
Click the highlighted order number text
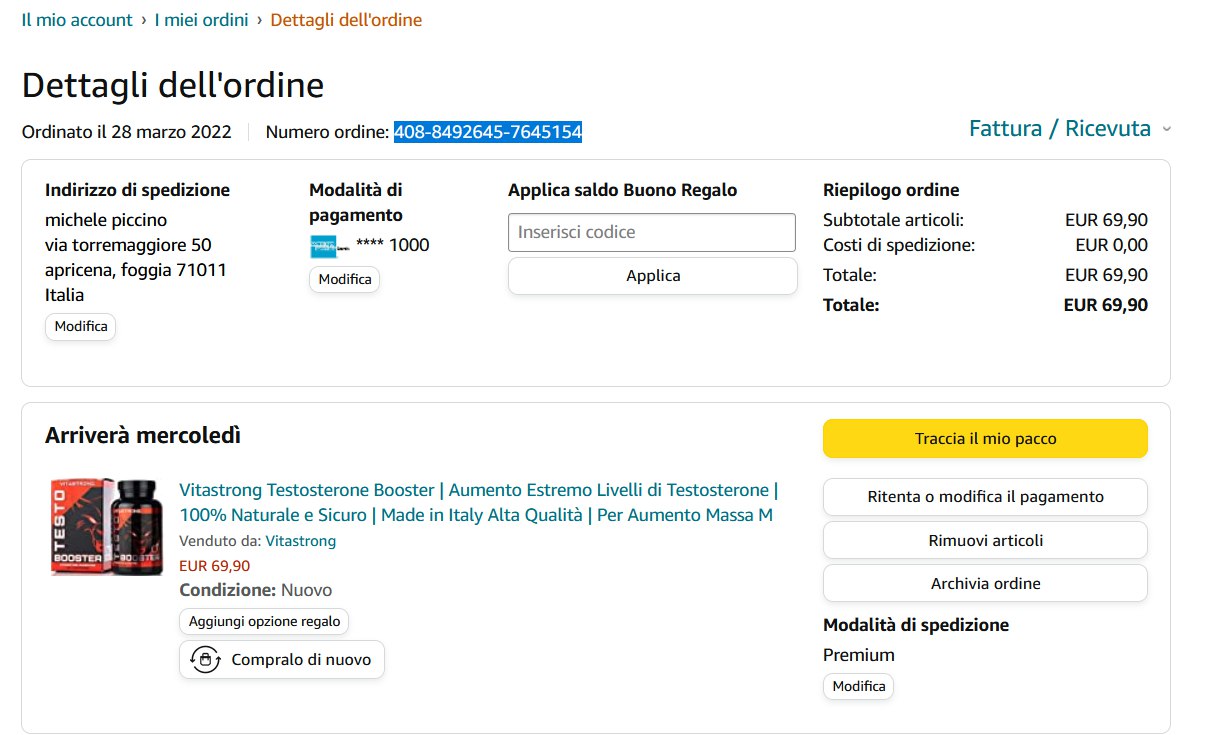click(487, 132)
